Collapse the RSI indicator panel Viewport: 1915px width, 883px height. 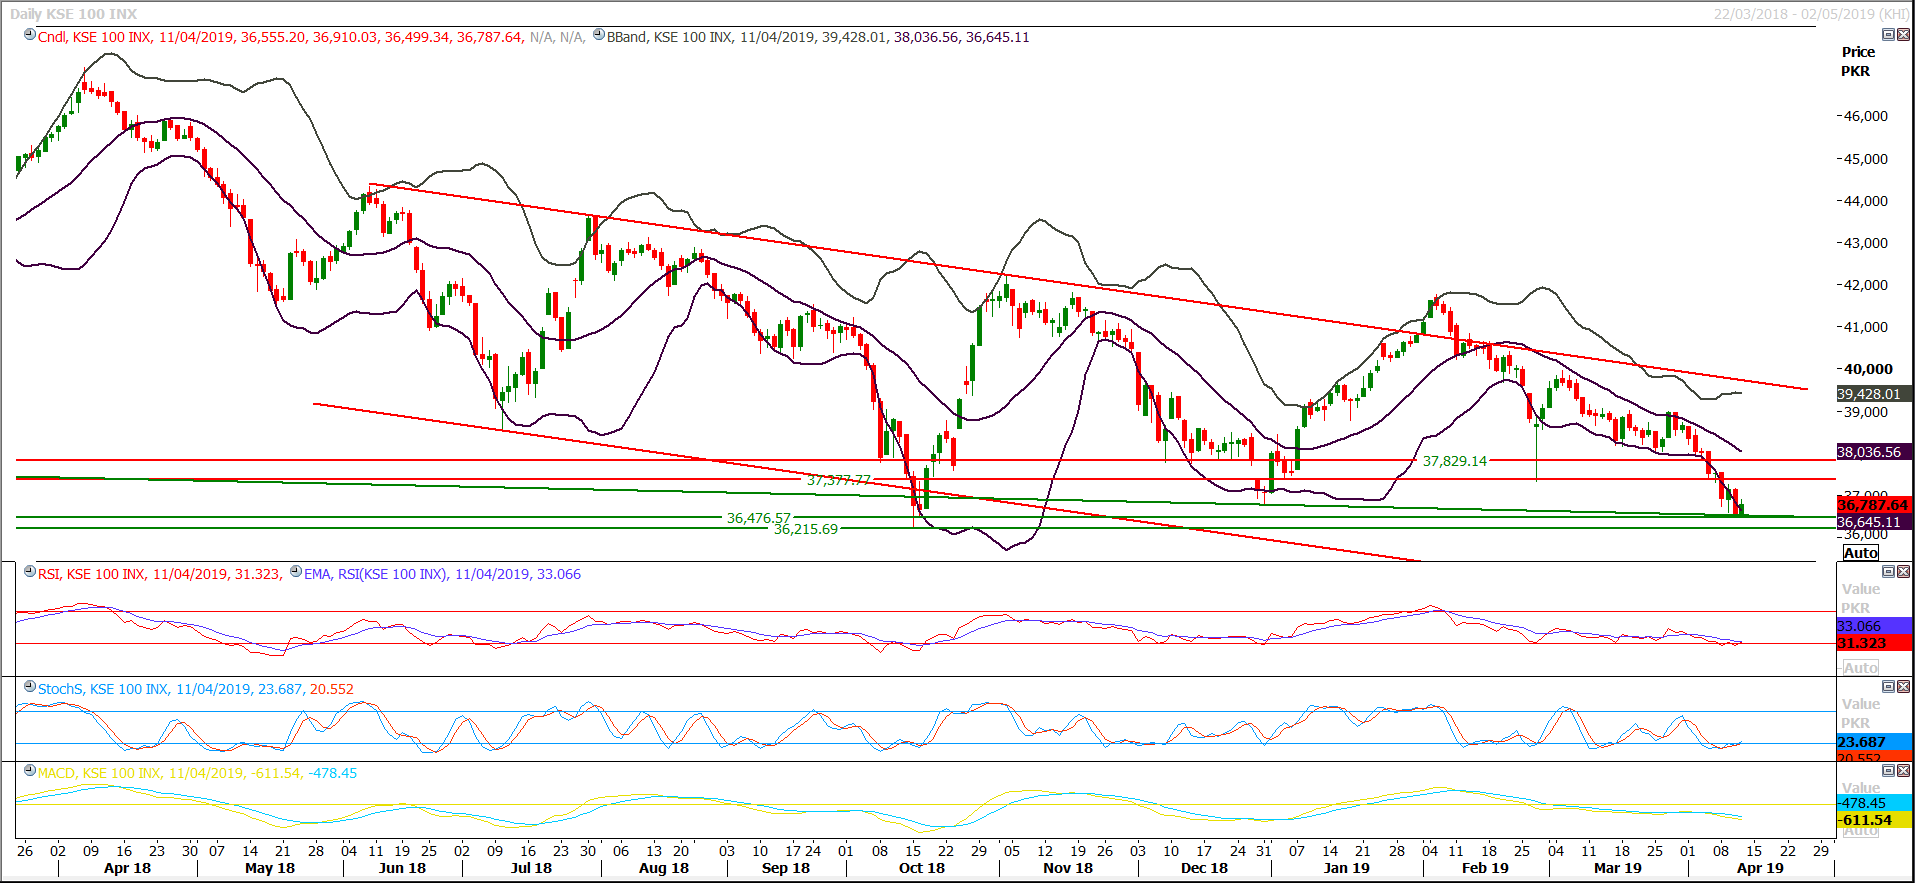tap(1888, 571)
